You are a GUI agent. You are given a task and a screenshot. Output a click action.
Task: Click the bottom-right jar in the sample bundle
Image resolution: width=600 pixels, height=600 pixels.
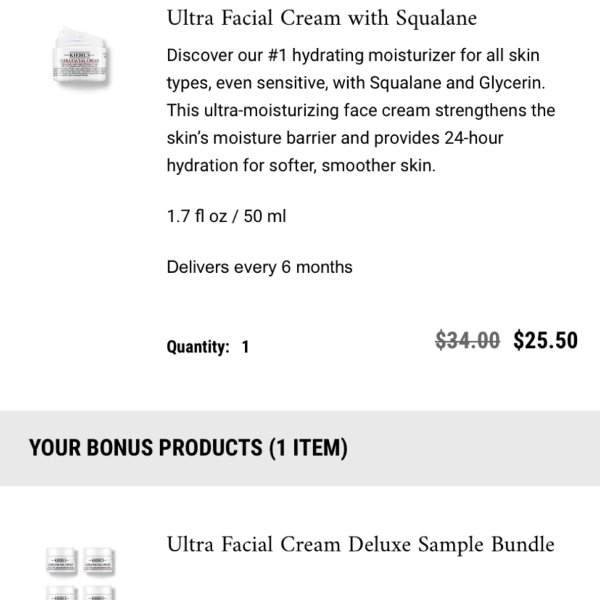pos(99,593)
